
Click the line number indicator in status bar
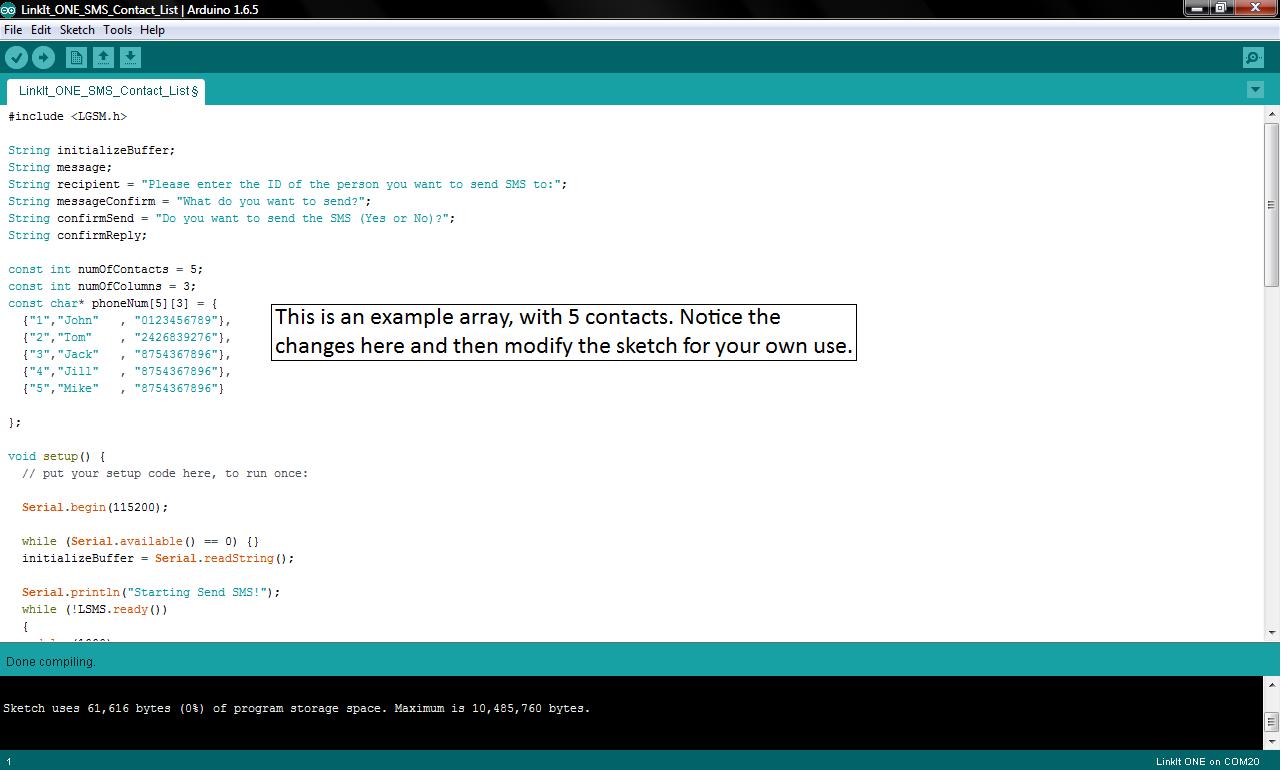(9, 762)
